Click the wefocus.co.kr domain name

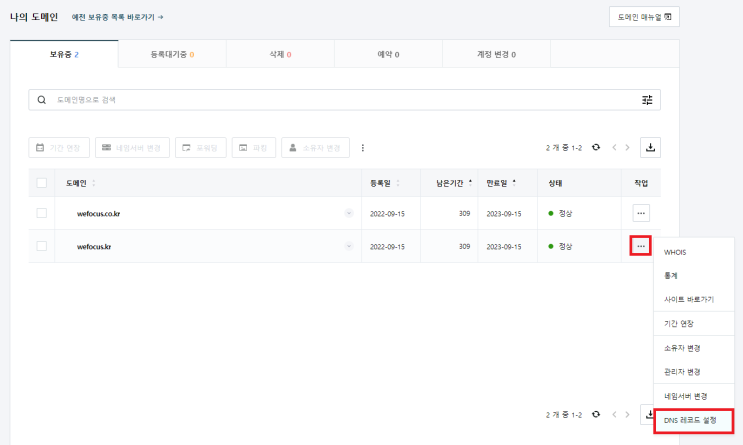[99, 214]
